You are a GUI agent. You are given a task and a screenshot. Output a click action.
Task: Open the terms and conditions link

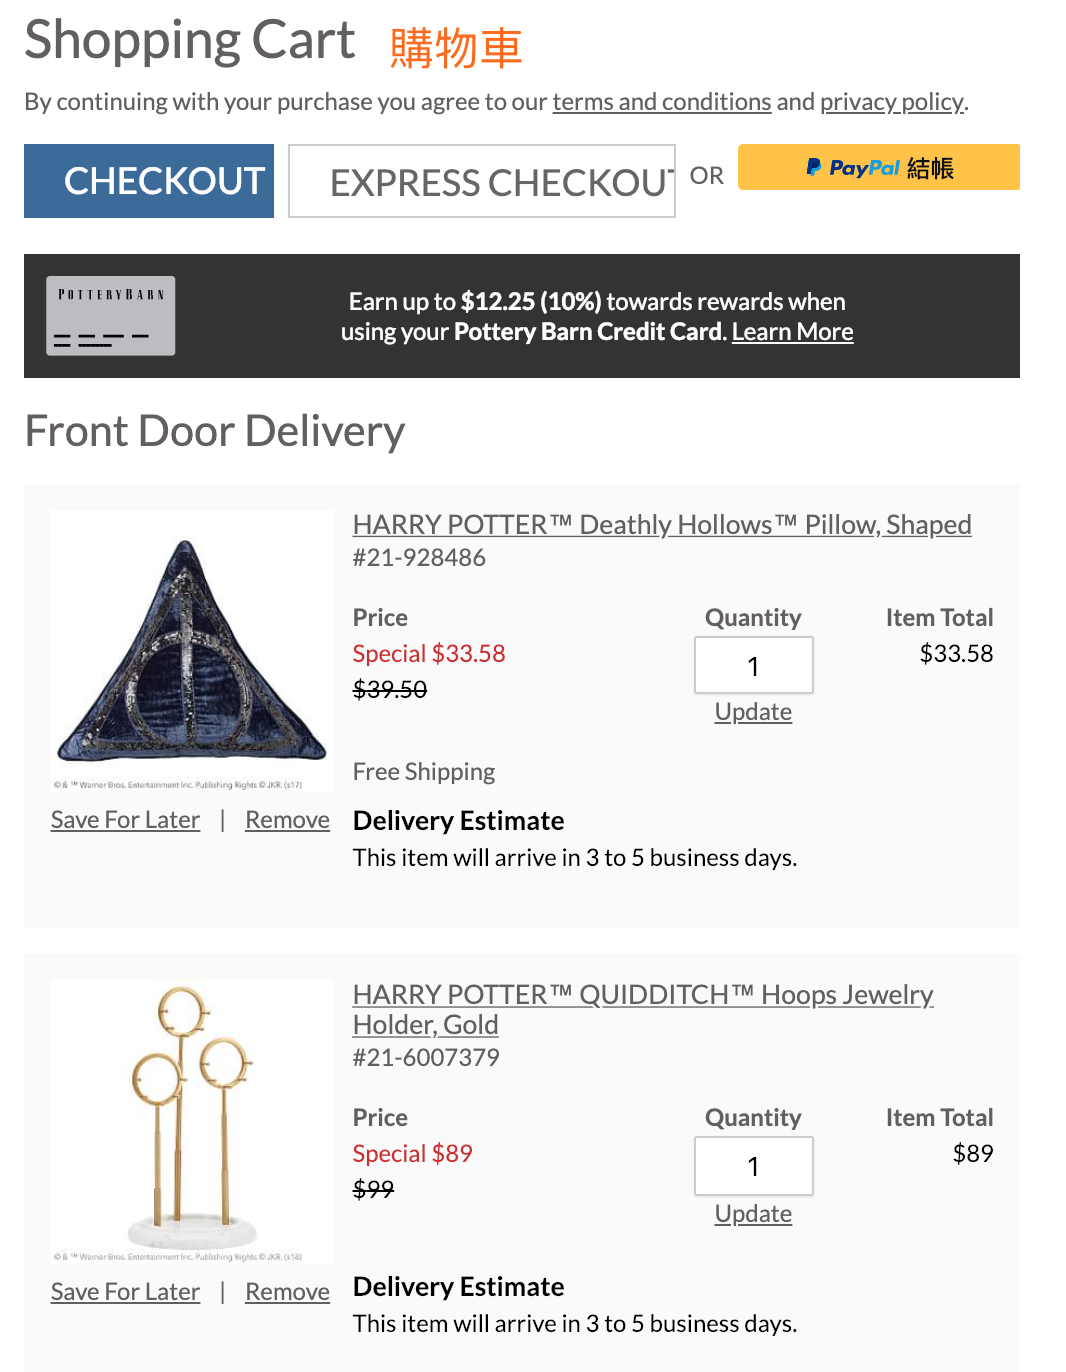(x=661, y=102)
